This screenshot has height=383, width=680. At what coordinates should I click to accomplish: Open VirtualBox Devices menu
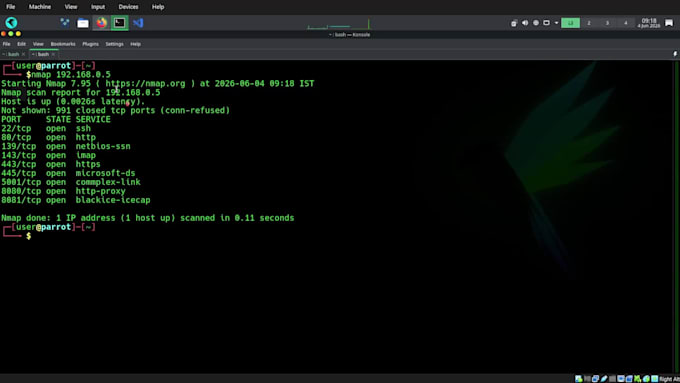click(x=128, y=7)
